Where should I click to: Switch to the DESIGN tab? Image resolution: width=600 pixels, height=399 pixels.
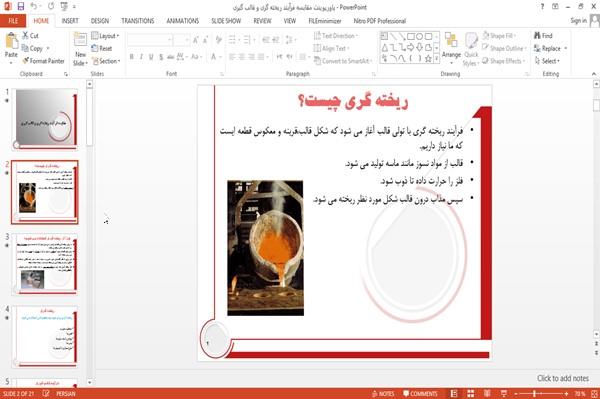click(99, 21)
